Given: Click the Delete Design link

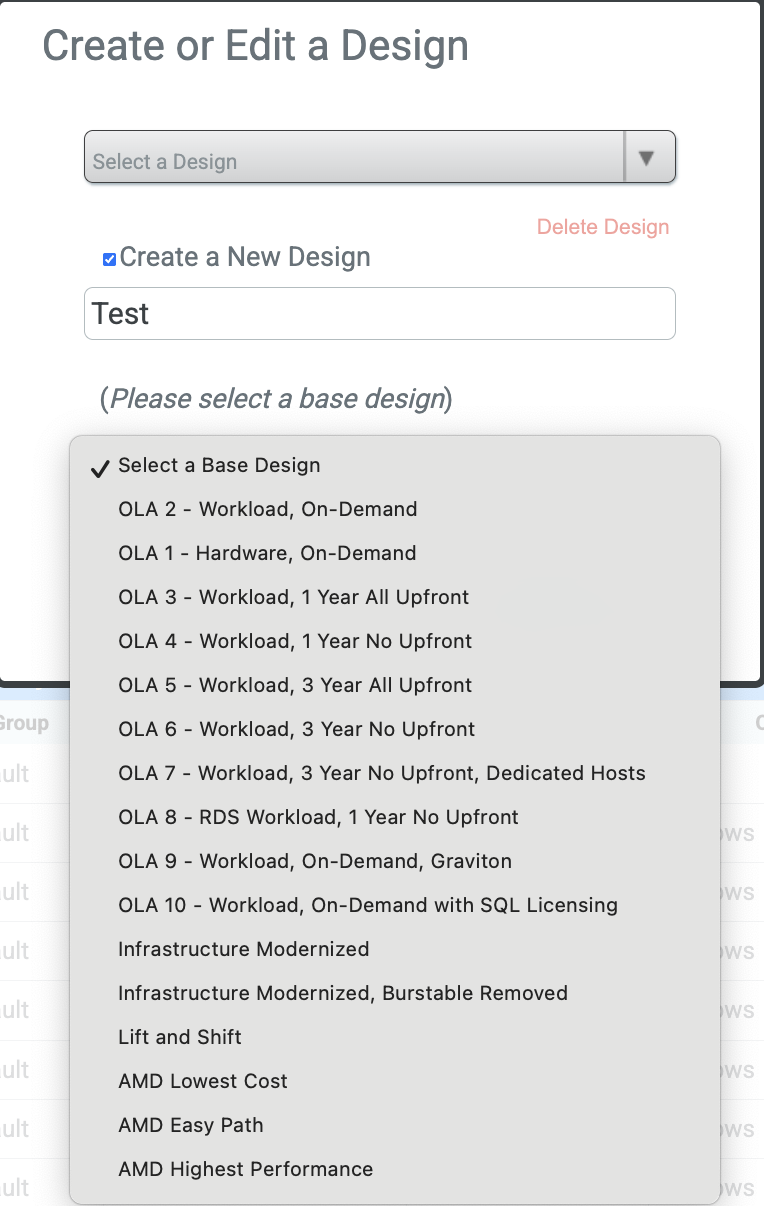Looking at the screenshot, I should [x=602, y=227].
